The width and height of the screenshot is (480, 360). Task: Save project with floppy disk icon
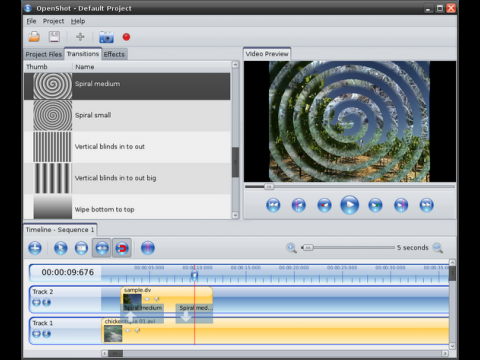54,37
